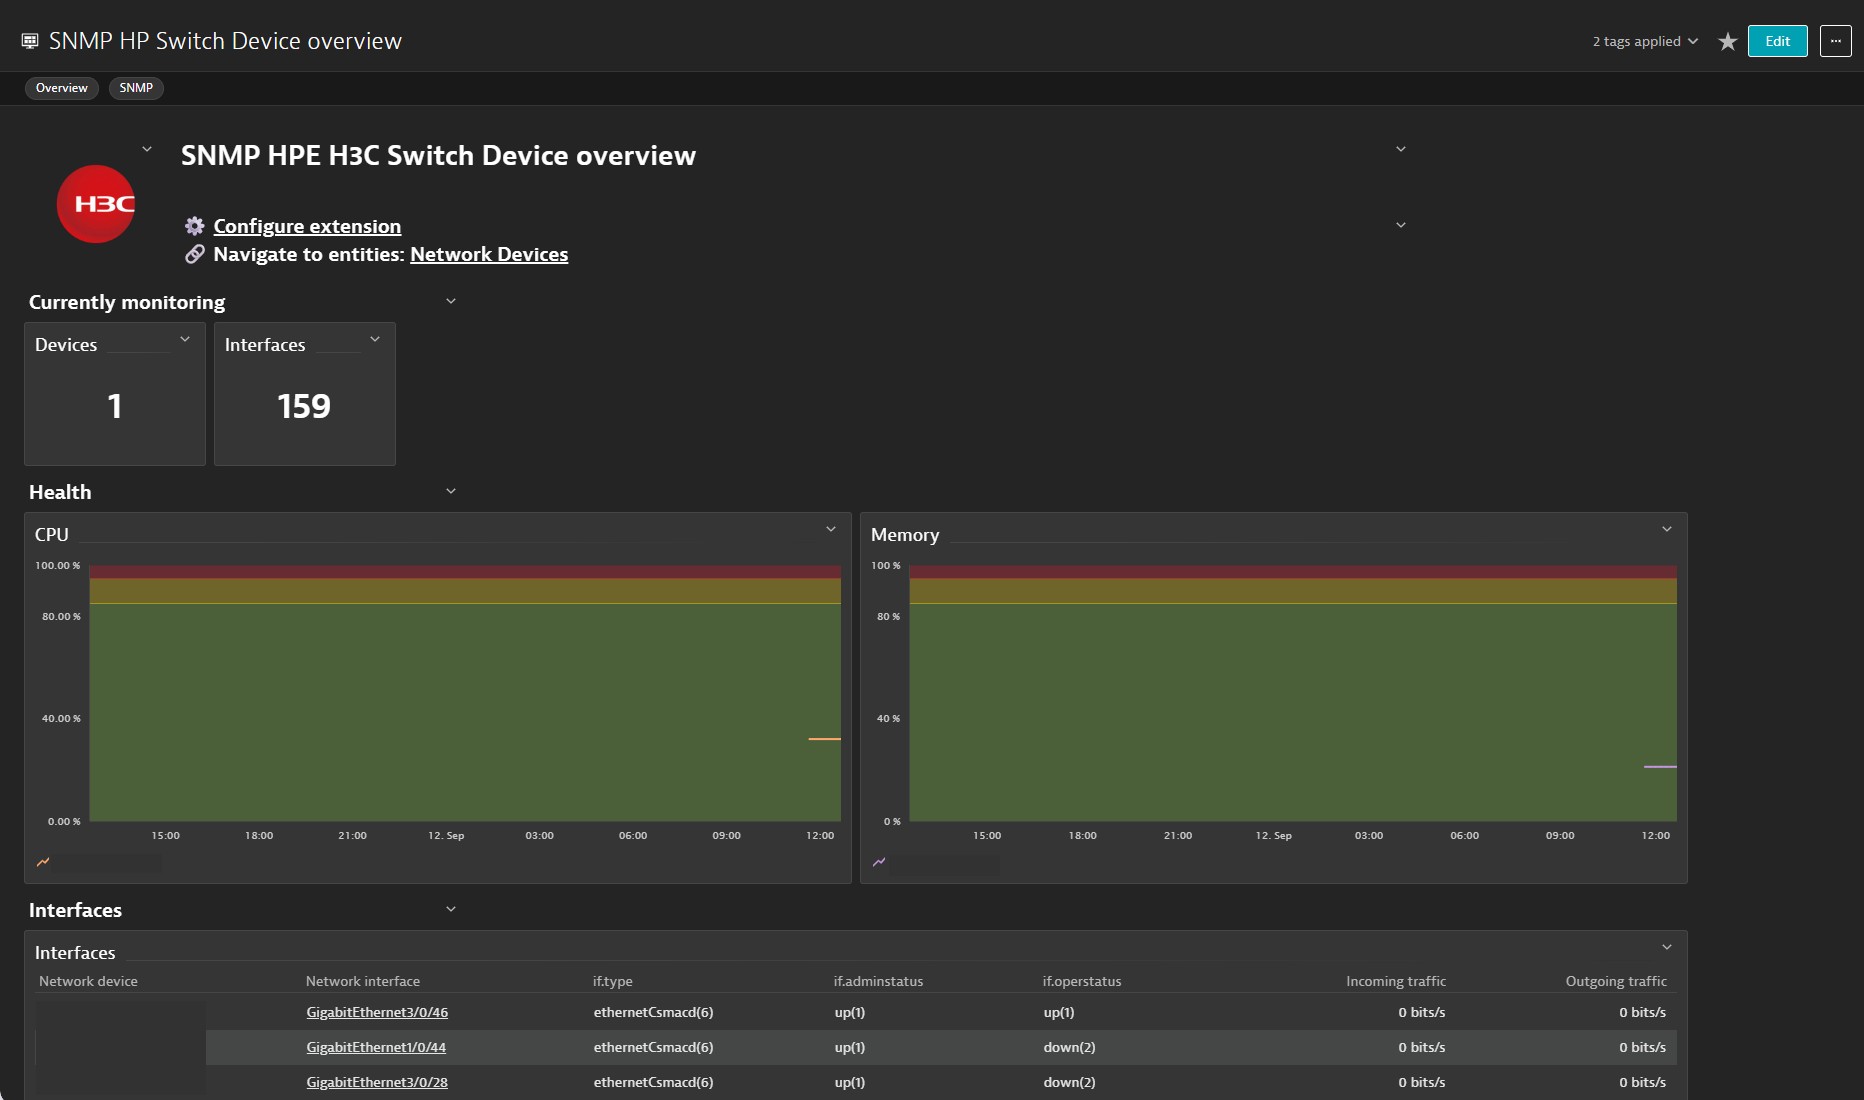Follow the GigabitEthernet3/0/46 interface link
Screen dimensions: 1864x1100
(x=377, y=1012)
